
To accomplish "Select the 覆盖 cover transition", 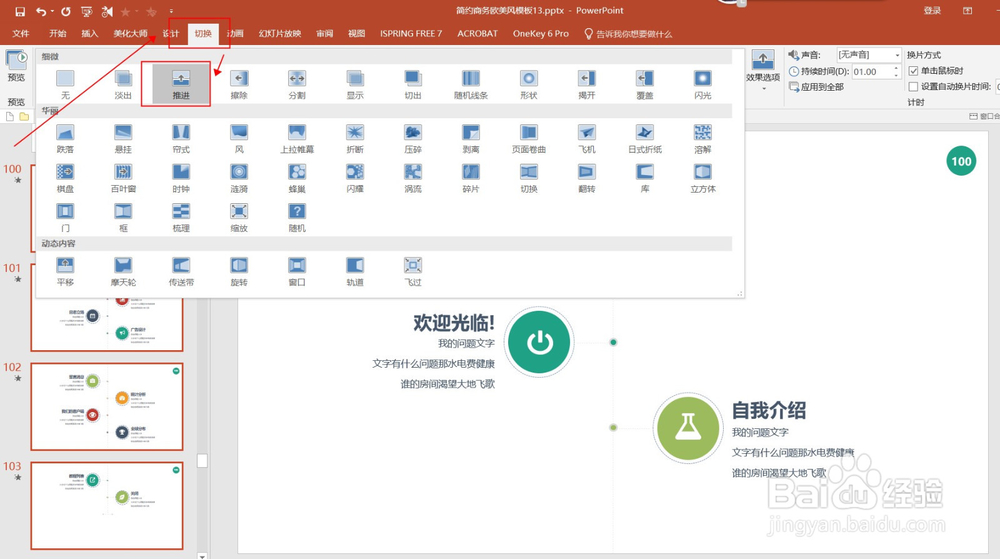I will click(x=645, y=84).
